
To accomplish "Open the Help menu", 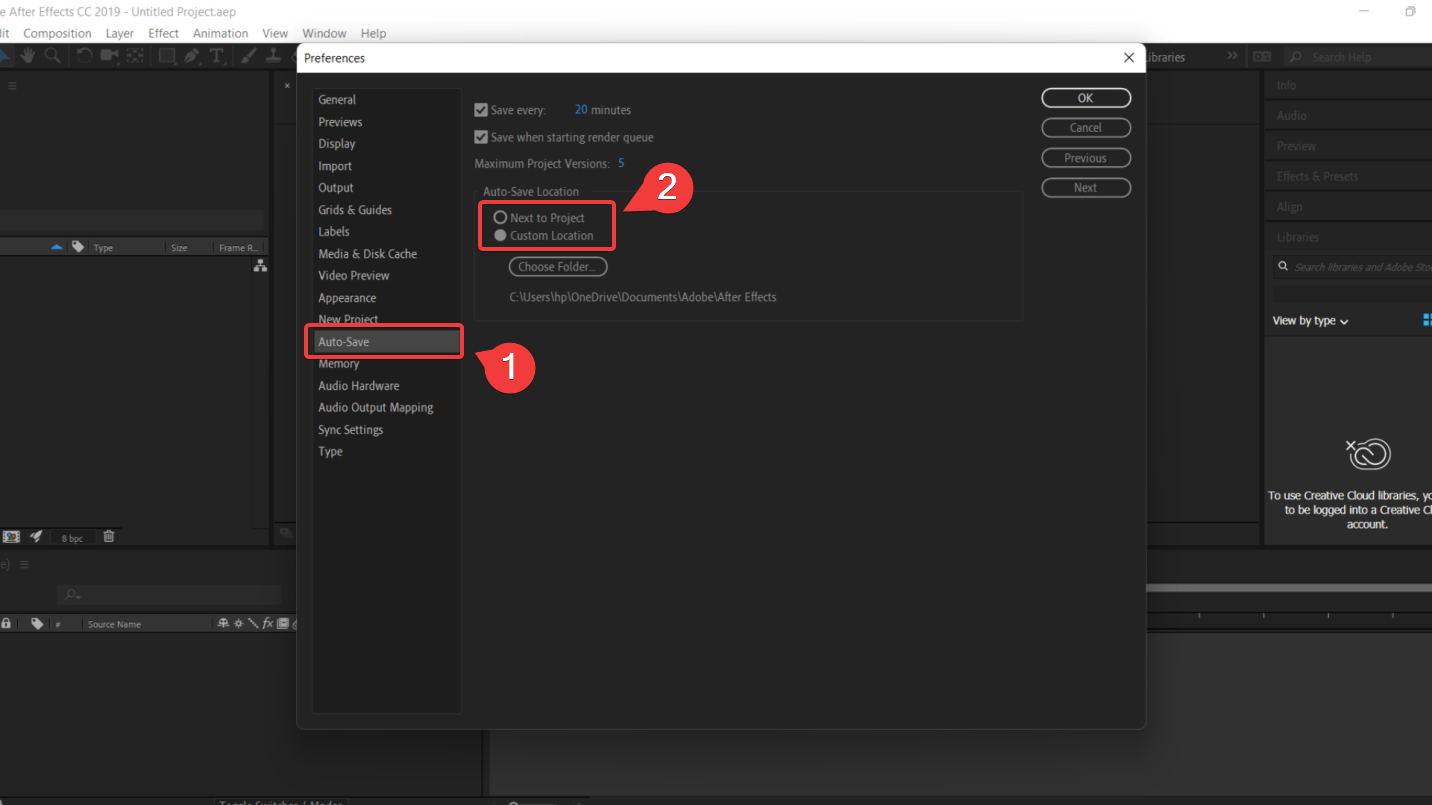I will [373, 33].
